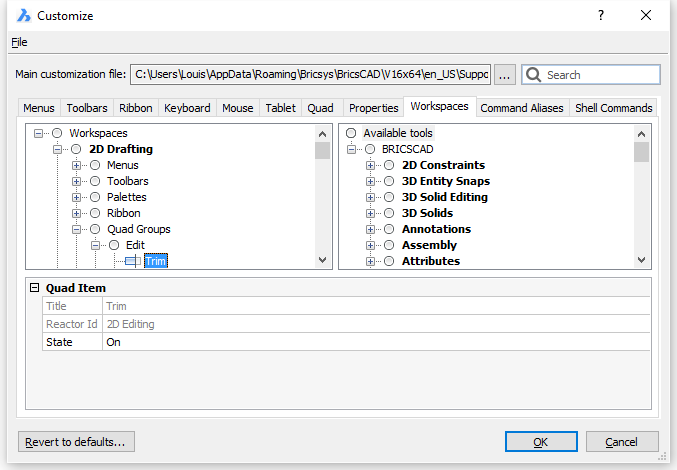Viewport: 677px width, 470px height.
Task: Select the Trim tree item
Action: 155,261
